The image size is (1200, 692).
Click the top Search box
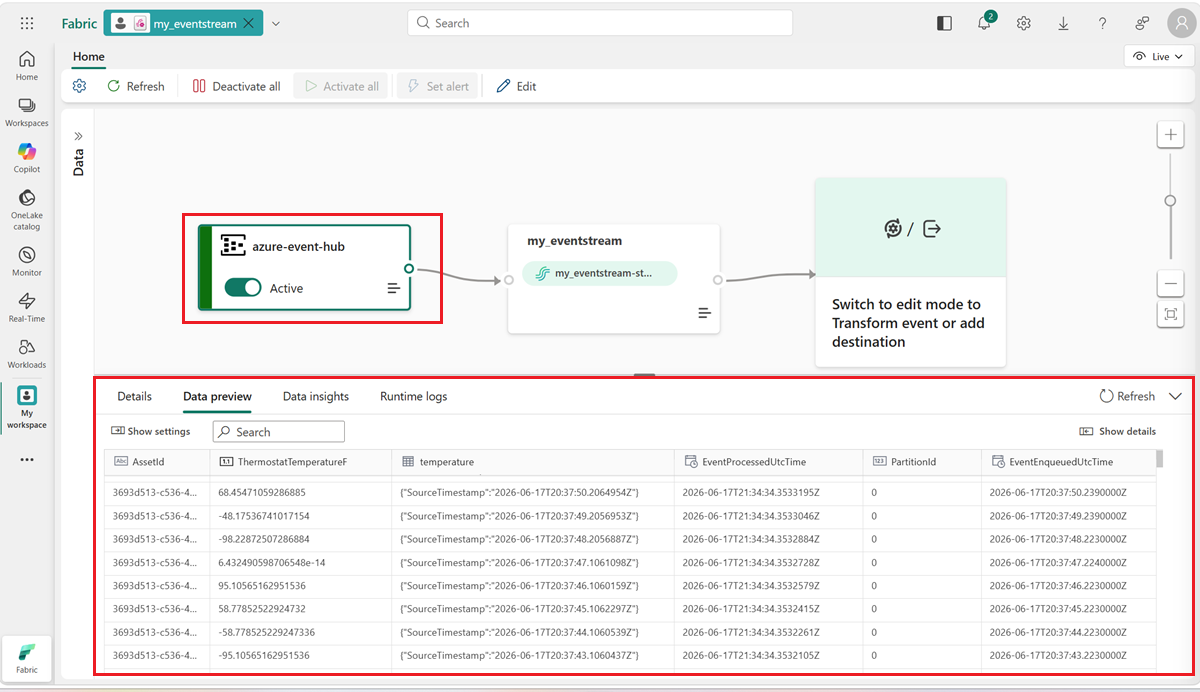[600, 23]
